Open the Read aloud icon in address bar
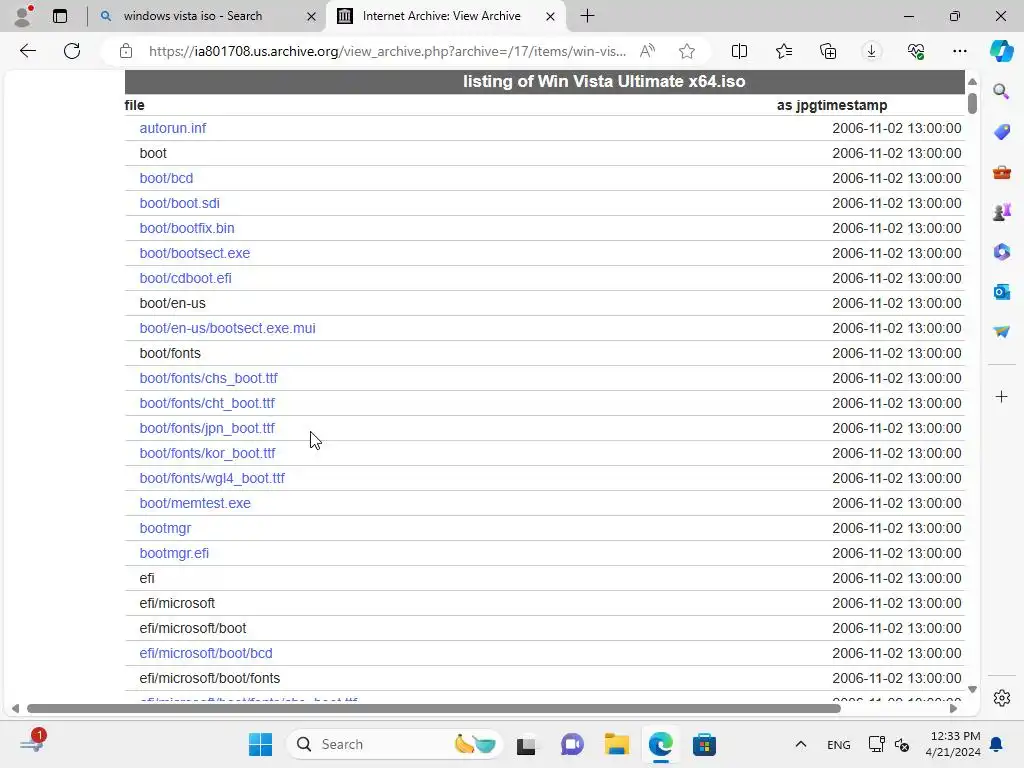The image size is (1024, 768). (x=647, y=51)
